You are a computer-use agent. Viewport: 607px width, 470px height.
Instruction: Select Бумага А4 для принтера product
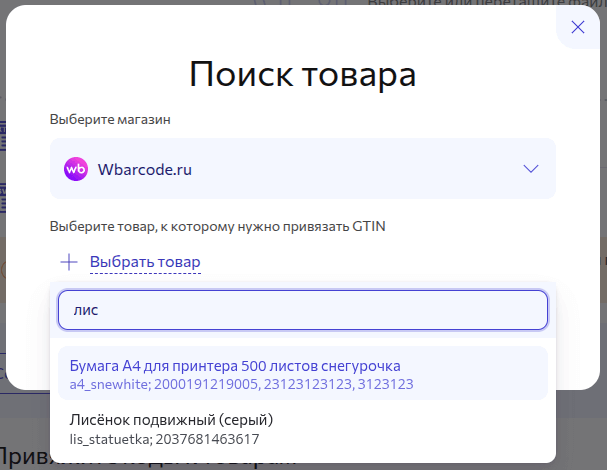(235, 365)
